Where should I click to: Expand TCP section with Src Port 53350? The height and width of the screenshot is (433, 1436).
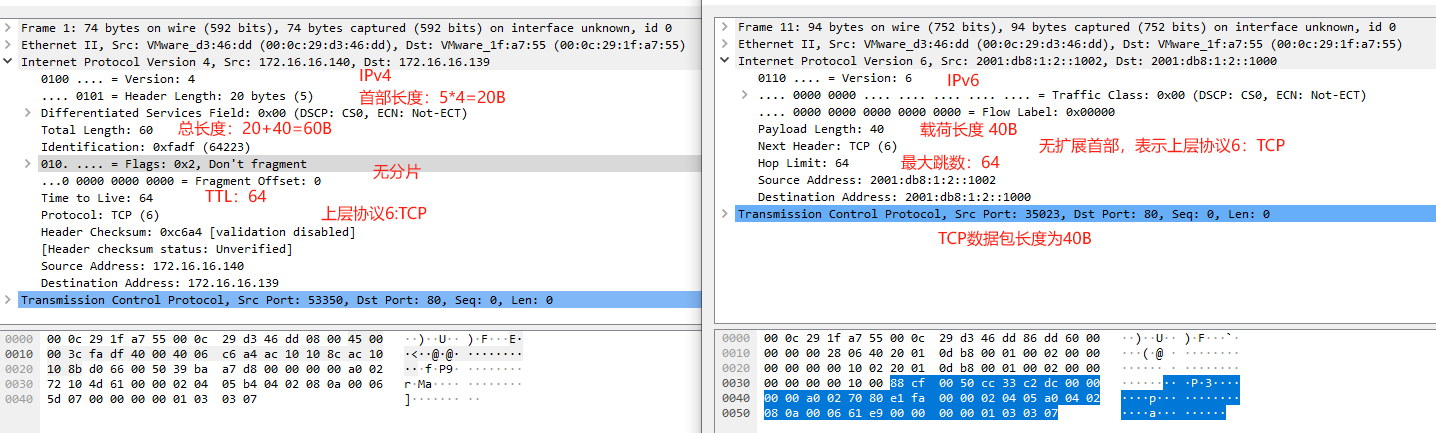pyautogui.click(x=9, y=300)
